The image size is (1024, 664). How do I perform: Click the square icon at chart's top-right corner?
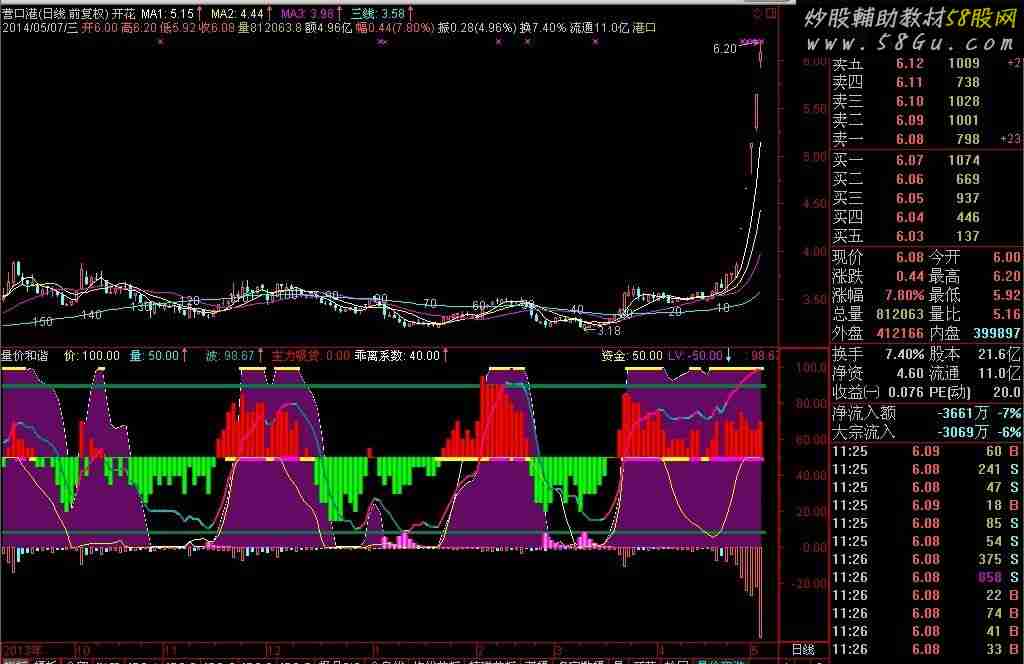(769, 15)
